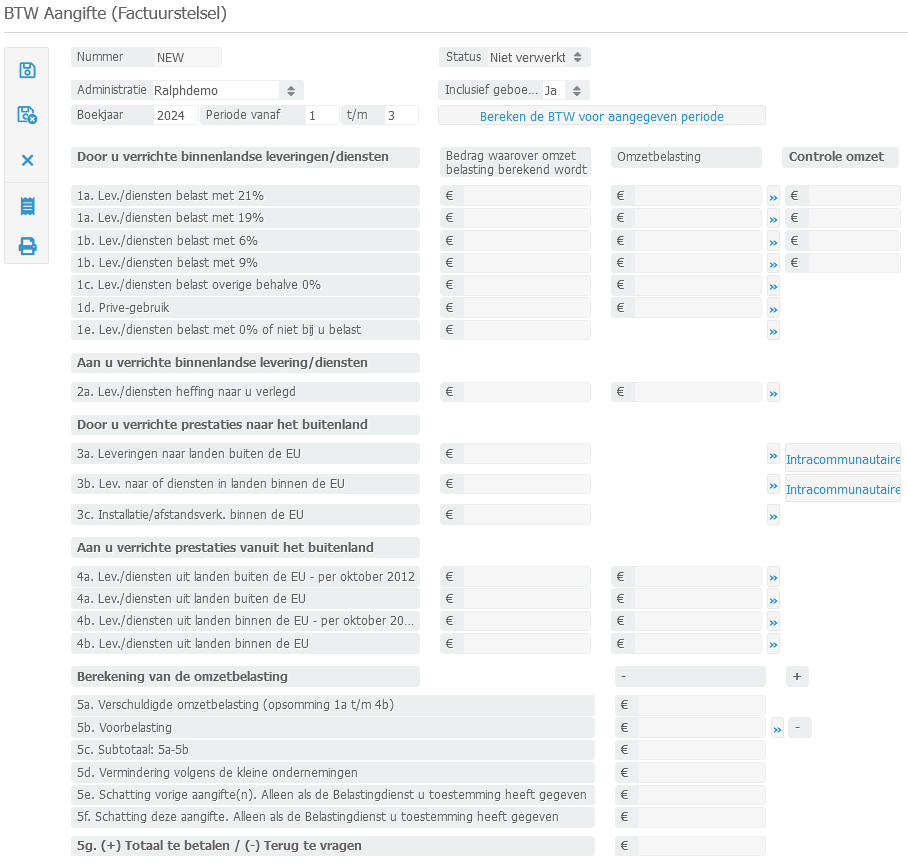Screen dimensions: 908x862
Task: Click the save icon in the sidebar
Action: point(28,70)
